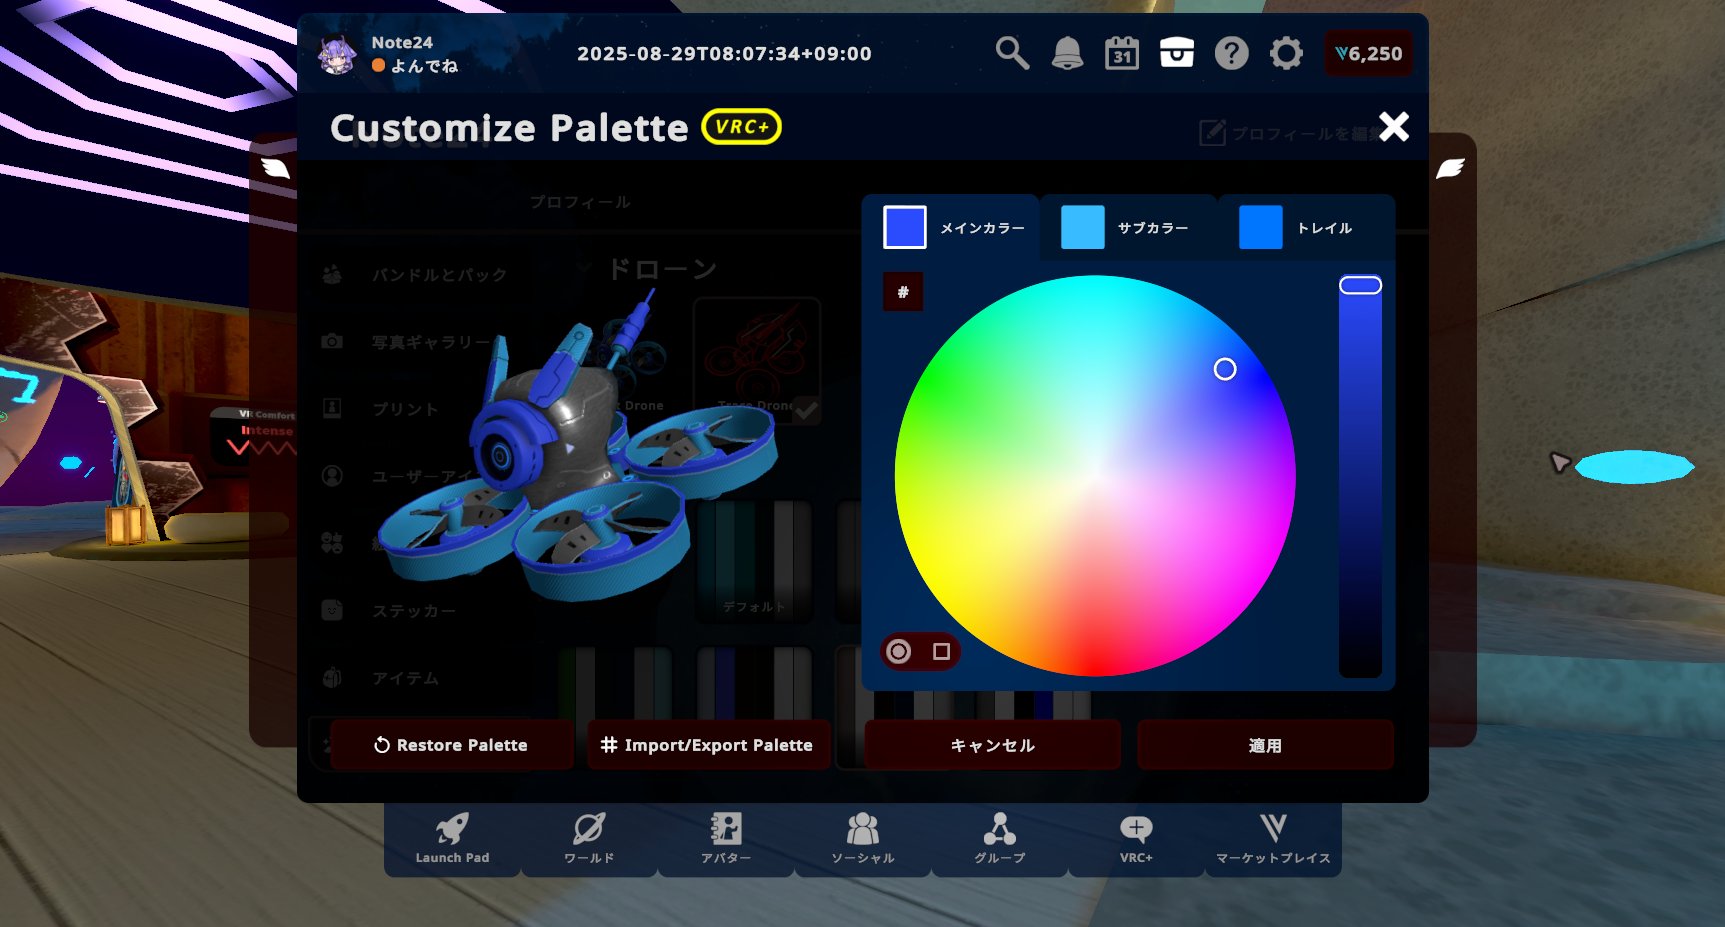Collapse the ドローン section chevron

click(585, 268)
